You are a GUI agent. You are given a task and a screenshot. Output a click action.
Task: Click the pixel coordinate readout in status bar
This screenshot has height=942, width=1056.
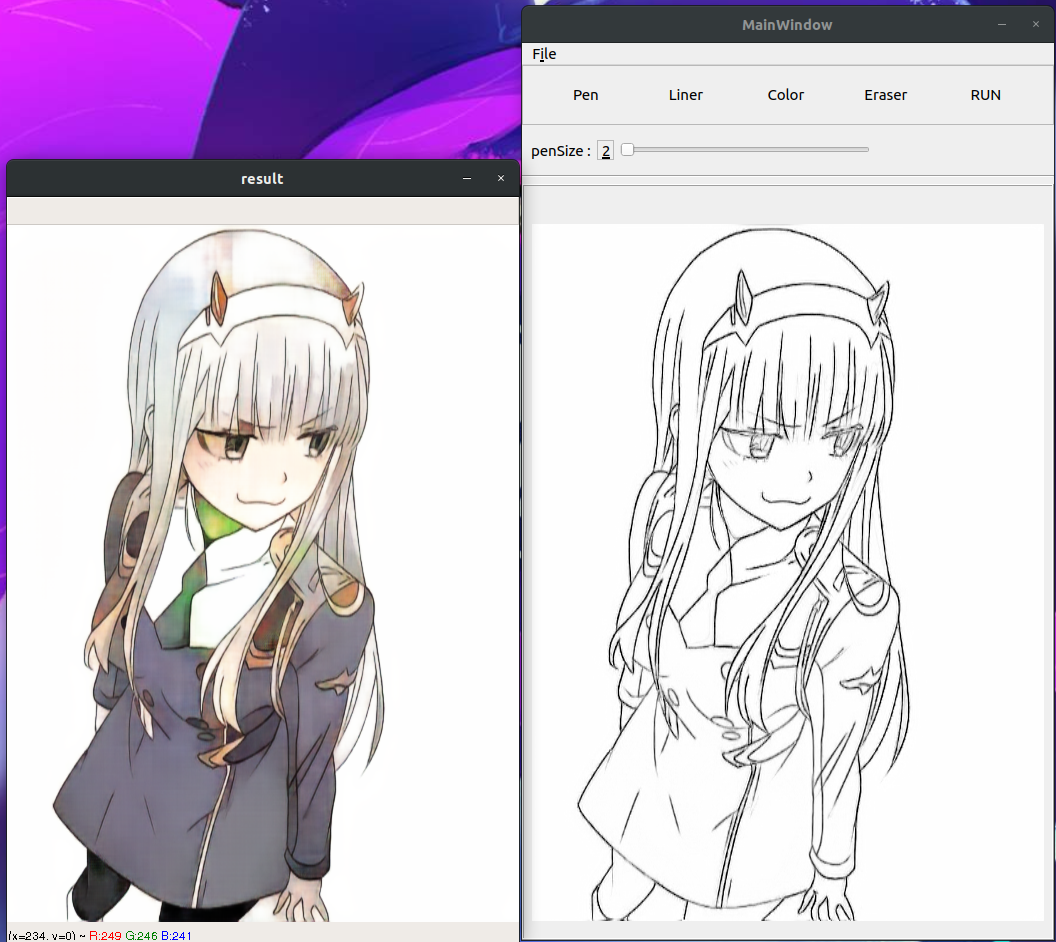pyautogui.click(x=40, y=936)
